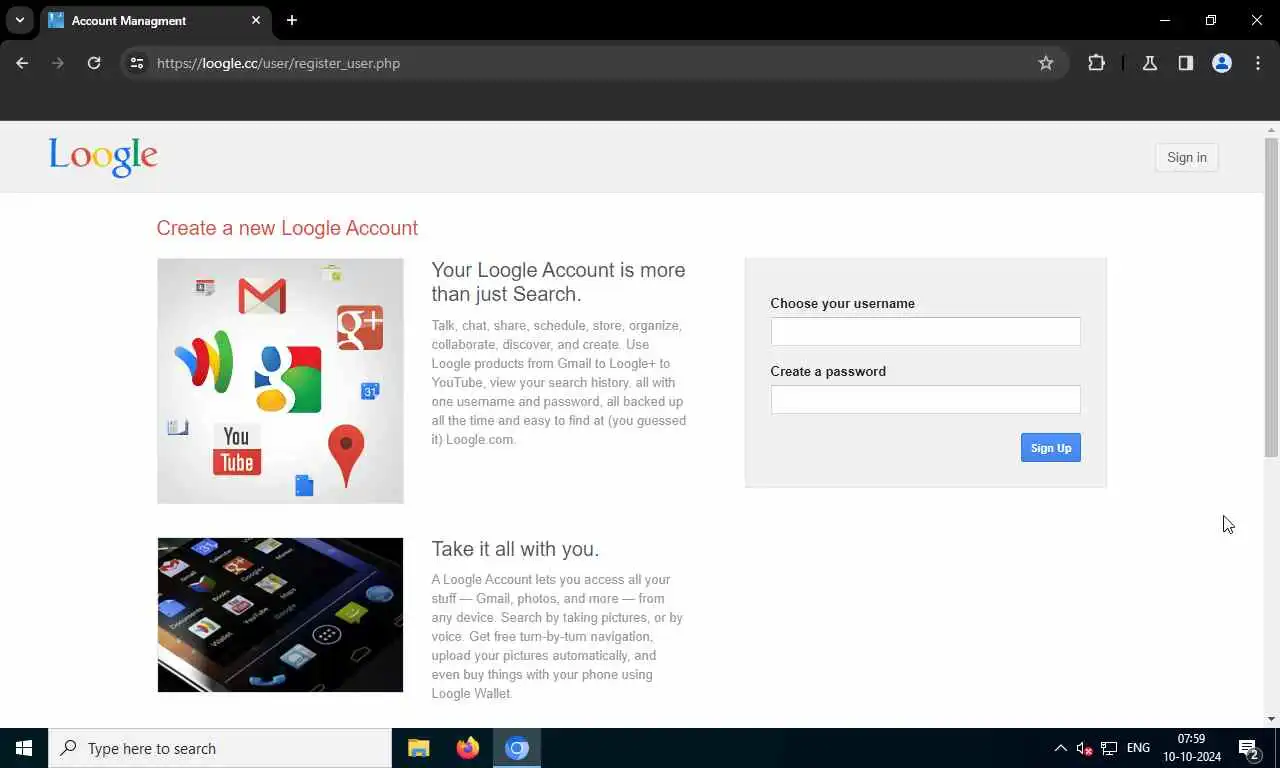Focus the Choose your username field
Viewport: 1280px width, 768px height.
click(925, 331)
